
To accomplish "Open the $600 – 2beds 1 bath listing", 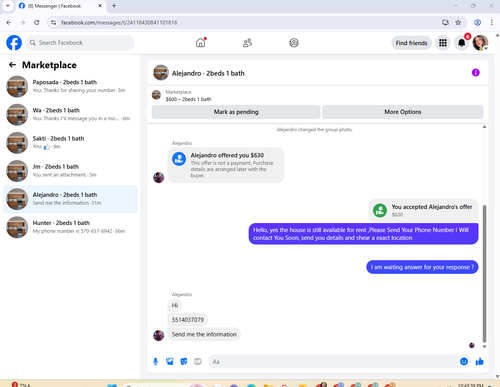I will click(188, 99).
